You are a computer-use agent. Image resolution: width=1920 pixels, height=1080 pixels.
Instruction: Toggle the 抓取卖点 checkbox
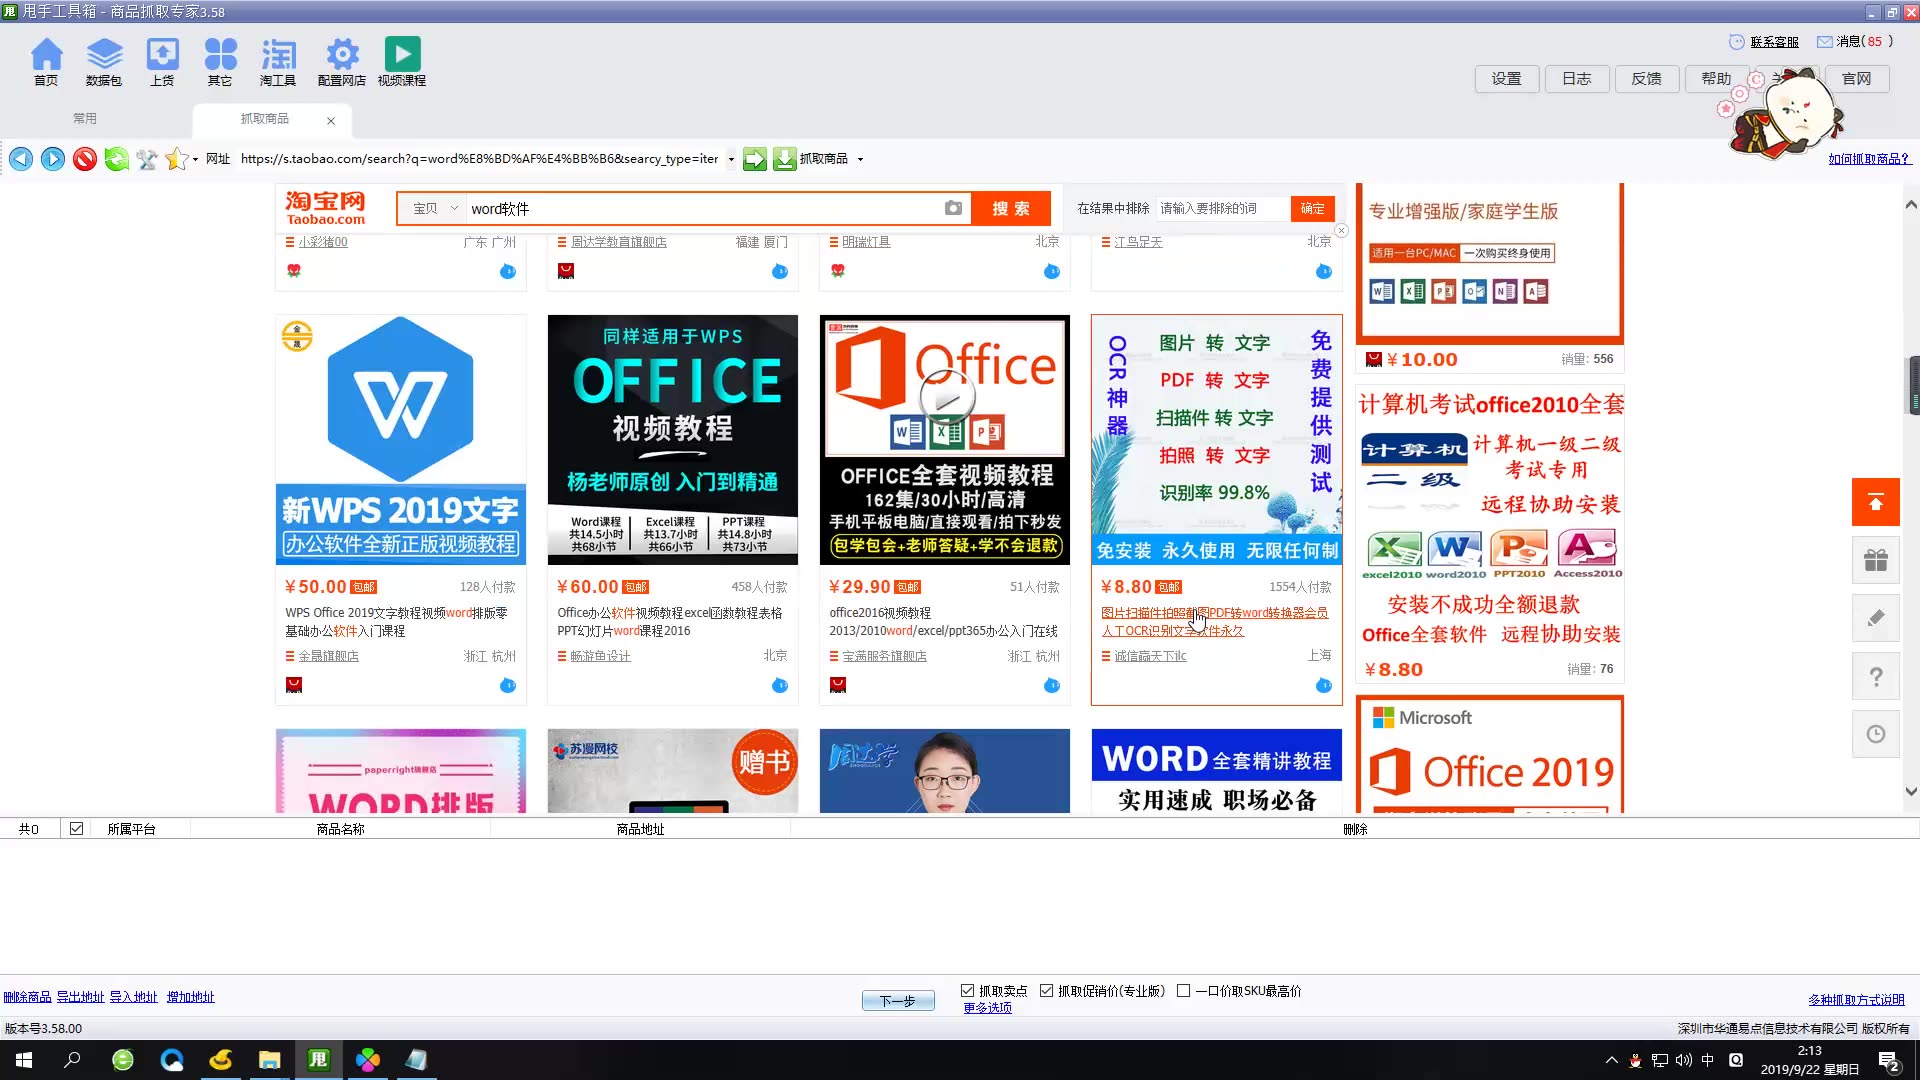tap(967, 991)
